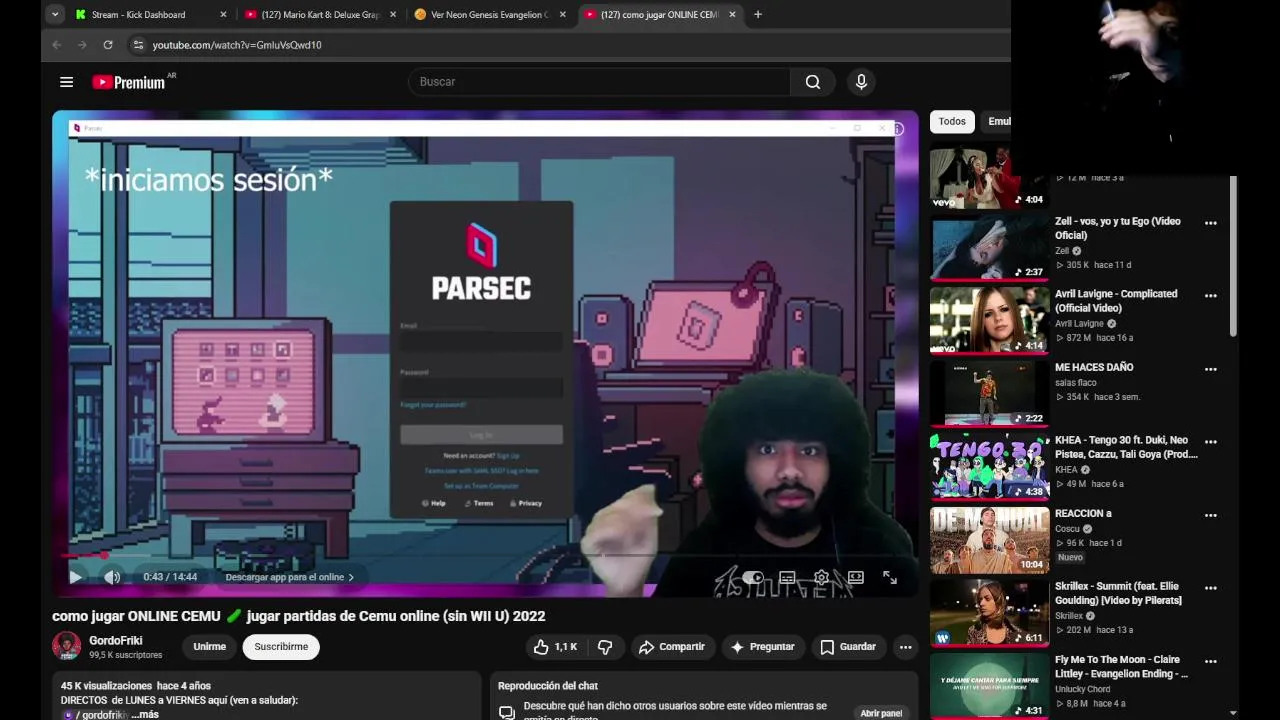Close the Kick Dashboard tab
The image size is (1280, 720).
(223, 15)
